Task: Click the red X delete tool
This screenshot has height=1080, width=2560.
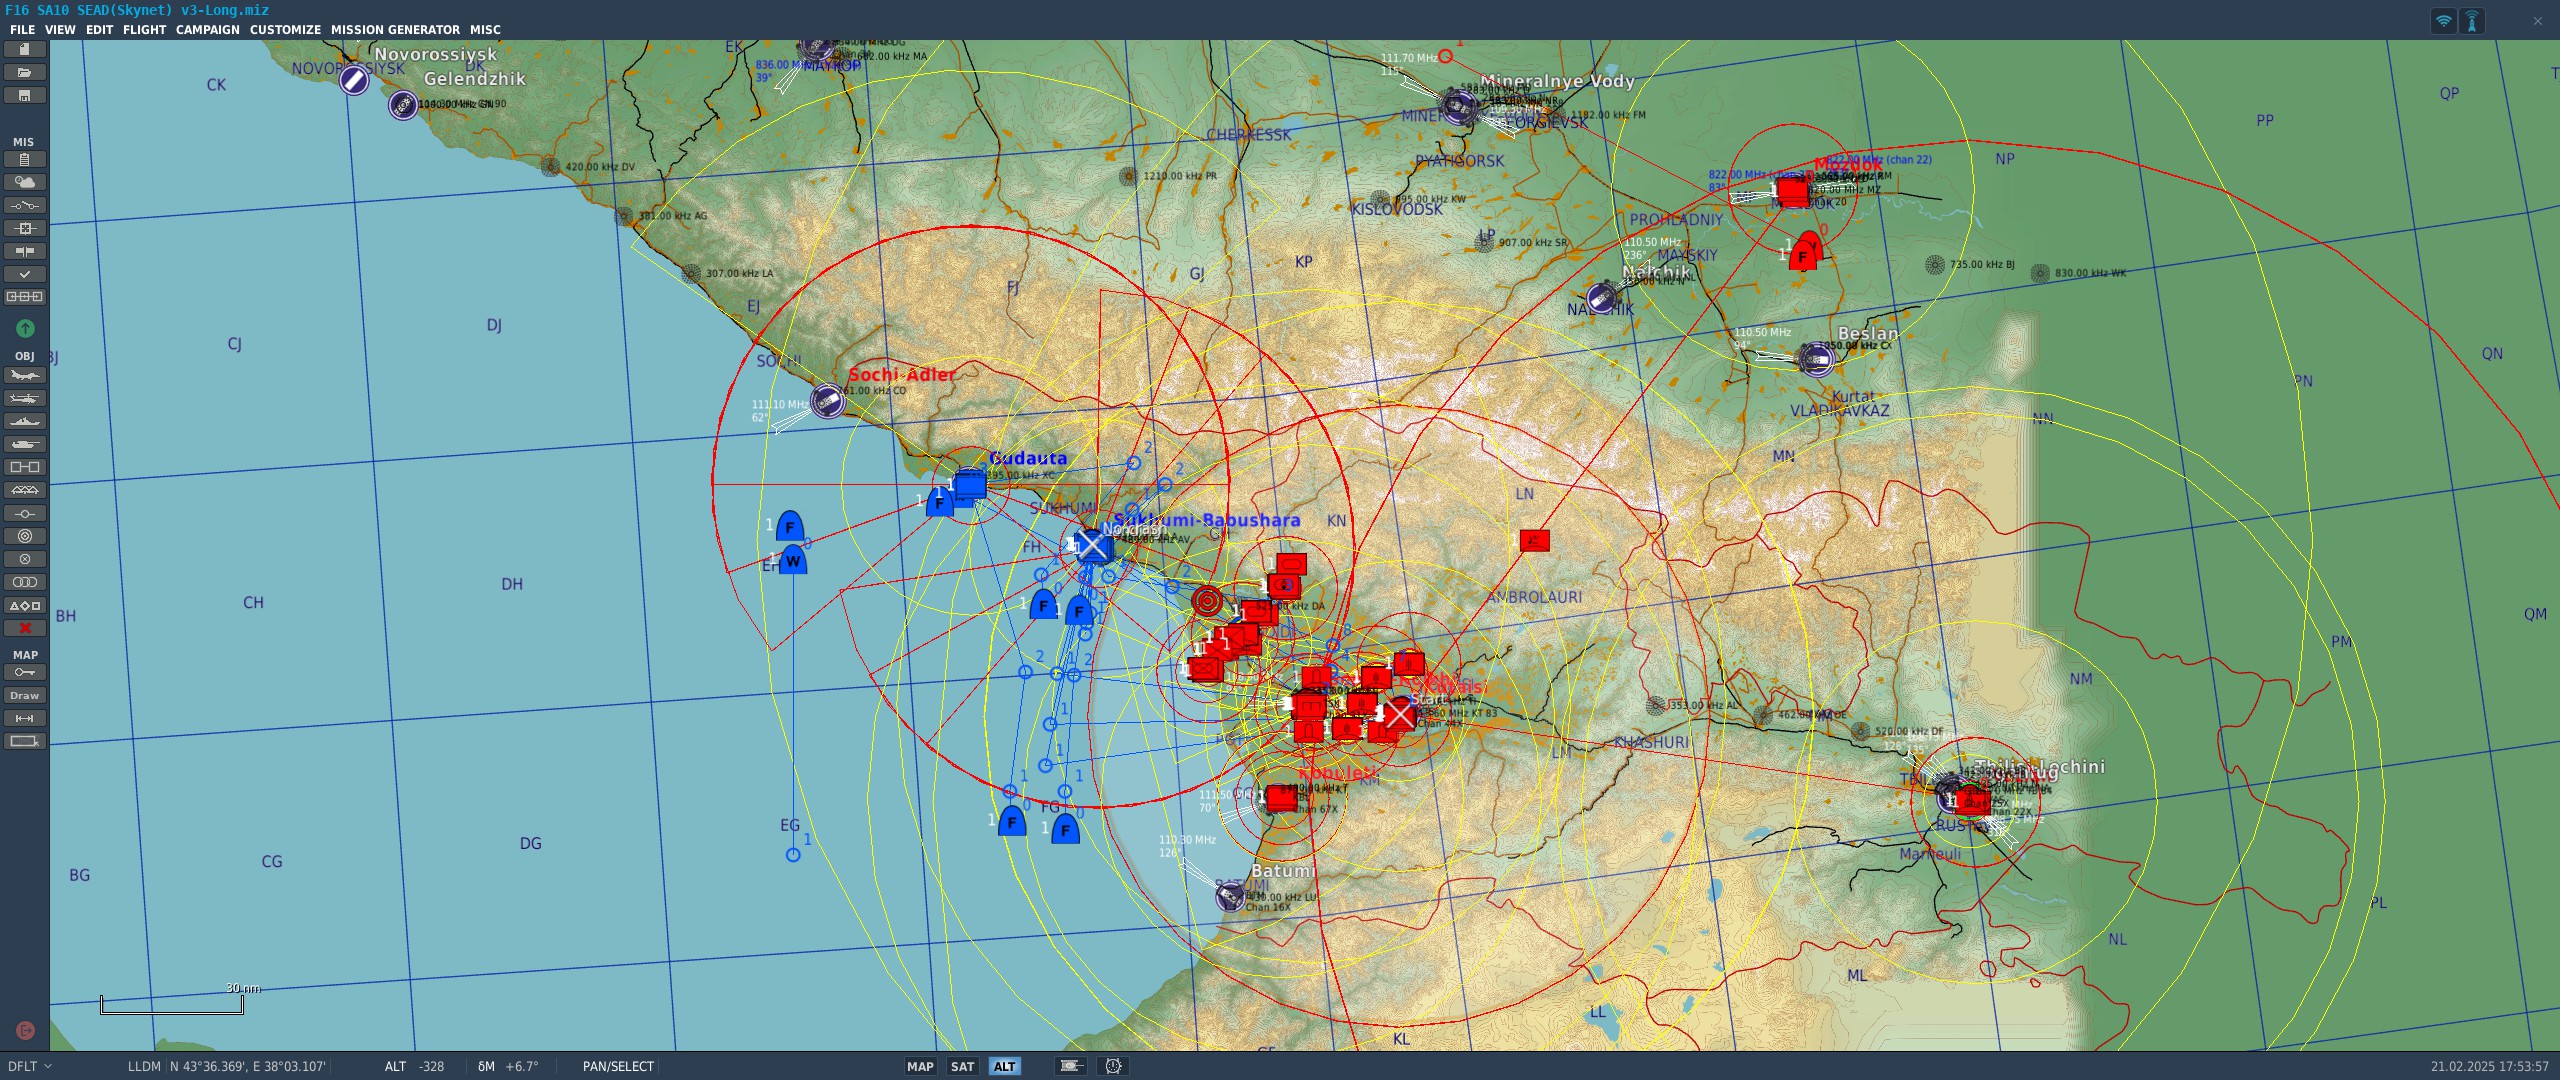Action: (x=24, y=628)
